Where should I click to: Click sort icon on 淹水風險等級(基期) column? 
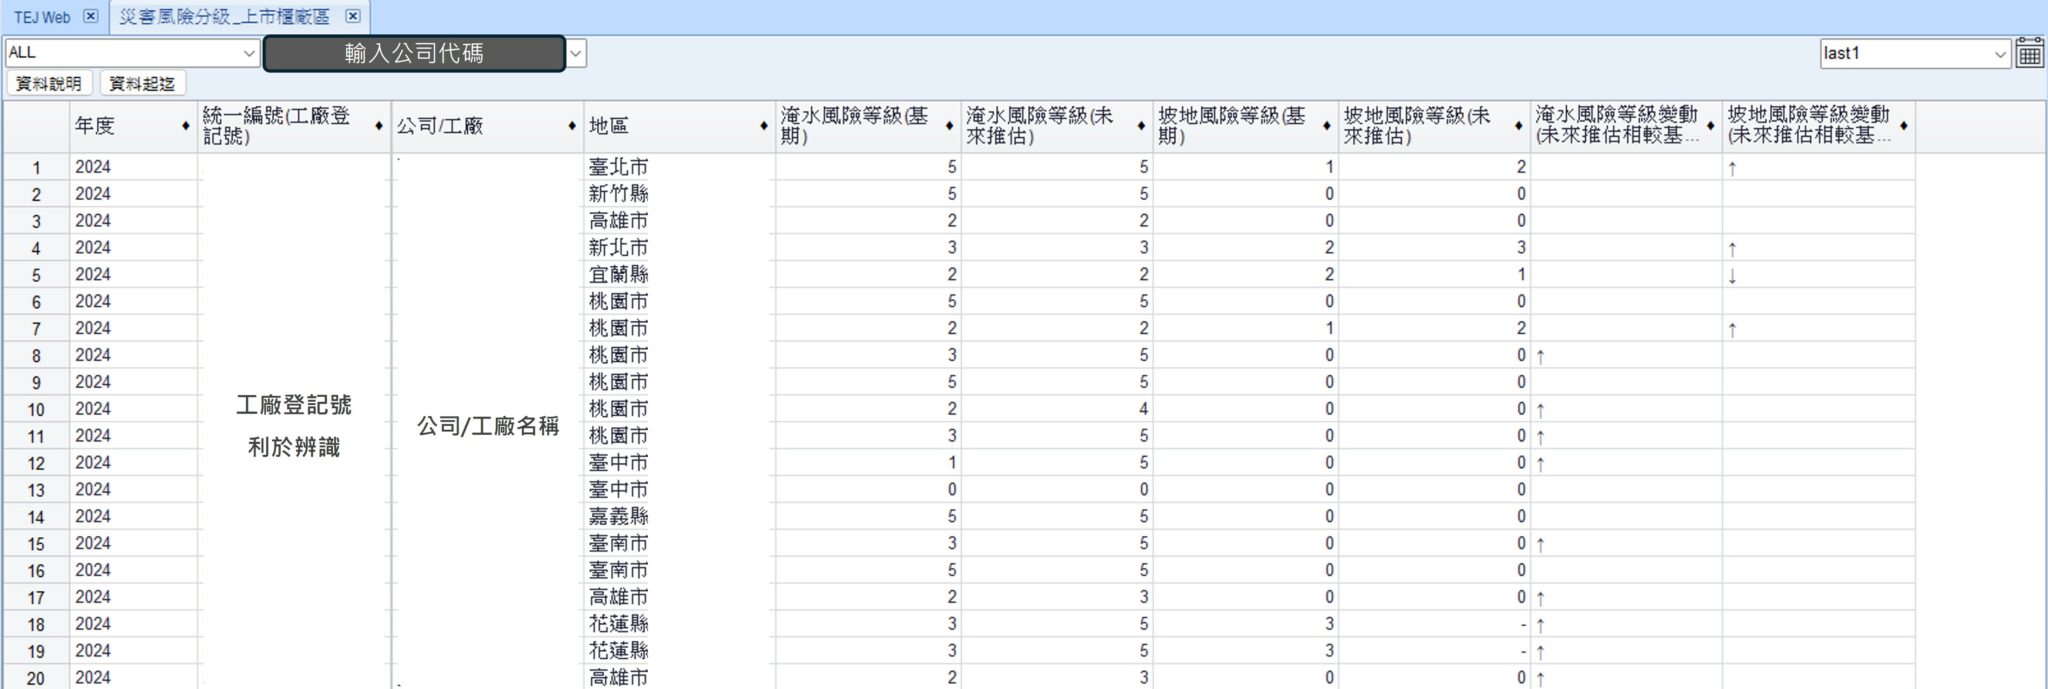coord(949,126)
